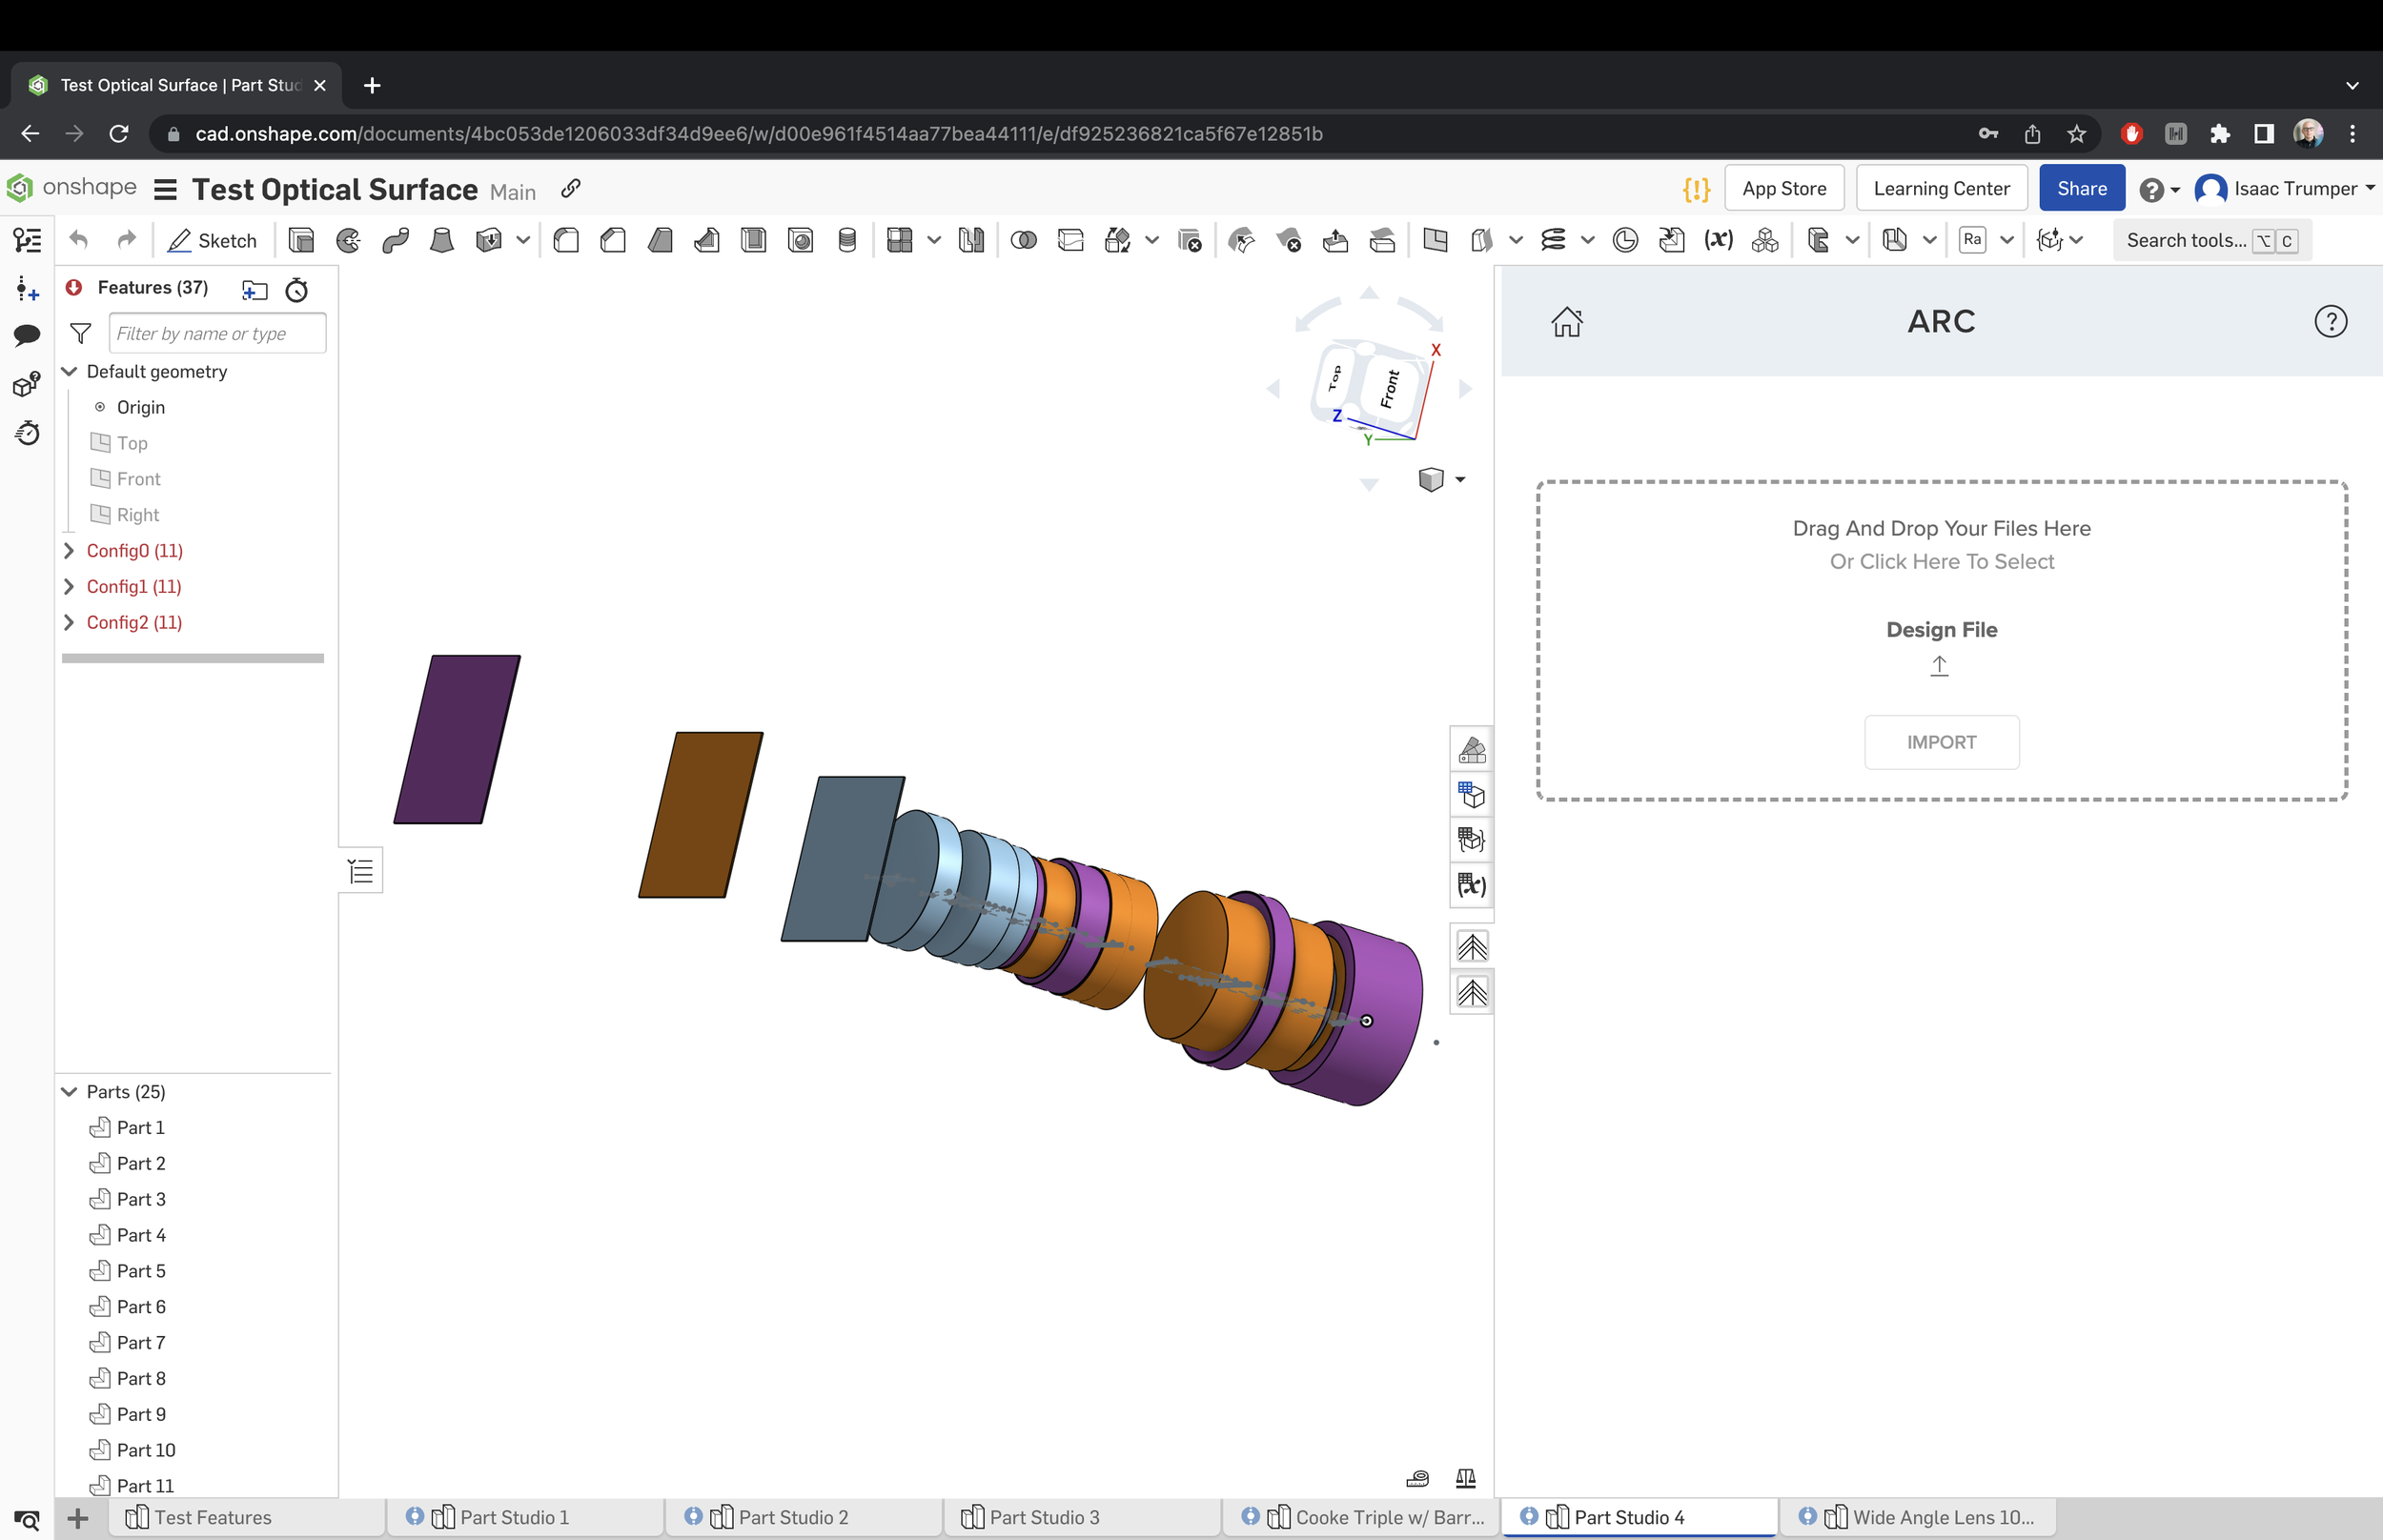Collapse the Parts (25) list
The width and height of the screenshot is (2383, 1540).
(69, 1092)
